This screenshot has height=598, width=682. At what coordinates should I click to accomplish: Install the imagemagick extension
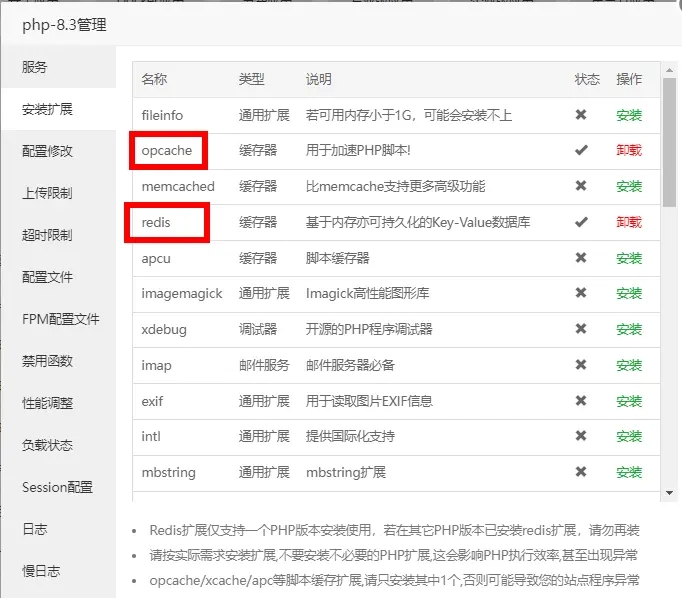coord(629,294)
